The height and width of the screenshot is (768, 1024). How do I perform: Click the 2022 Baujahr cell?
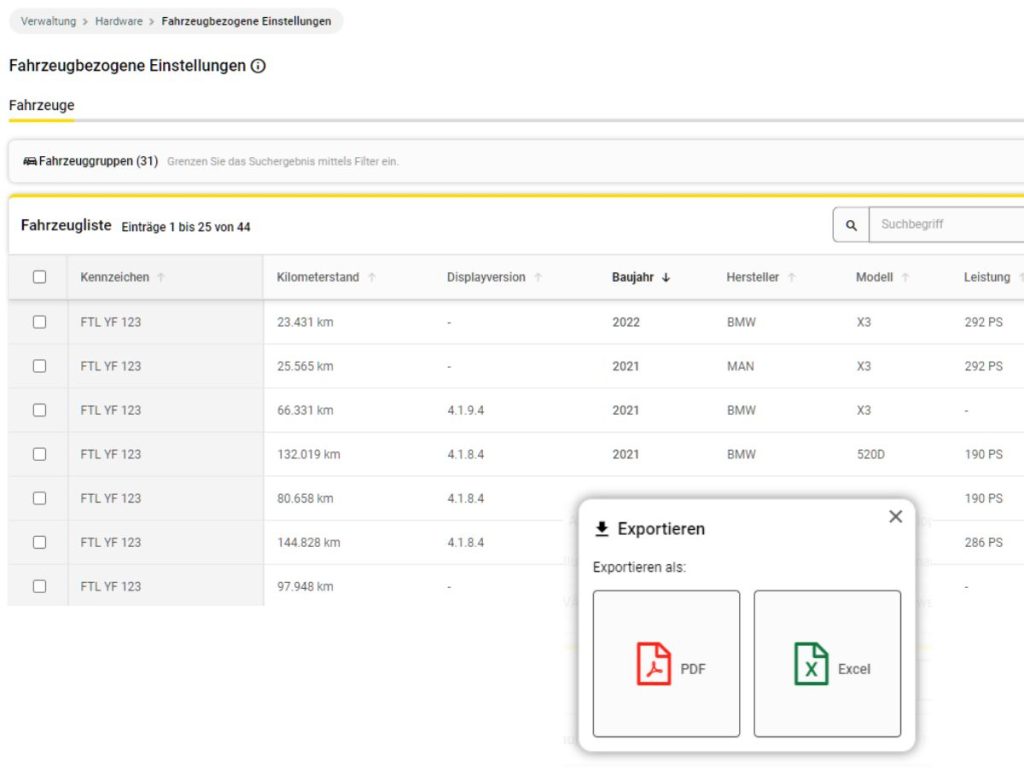[x=626, y=322]
